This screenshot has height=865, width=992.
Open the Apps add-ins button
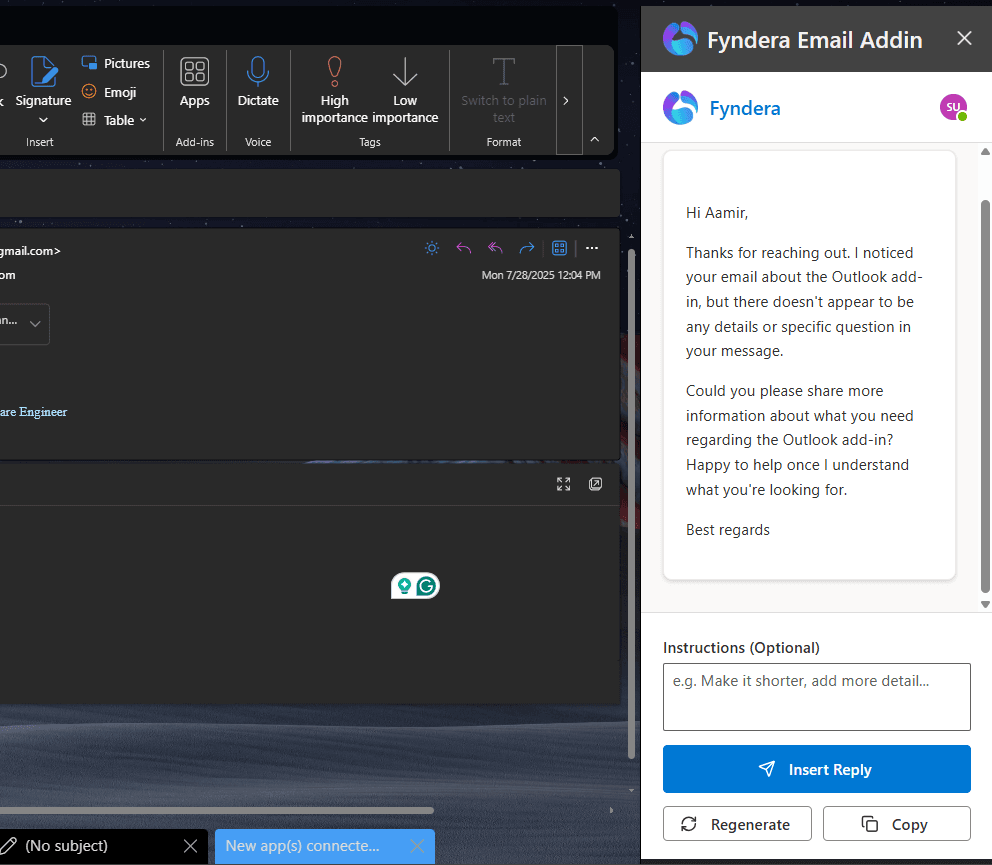194,82
